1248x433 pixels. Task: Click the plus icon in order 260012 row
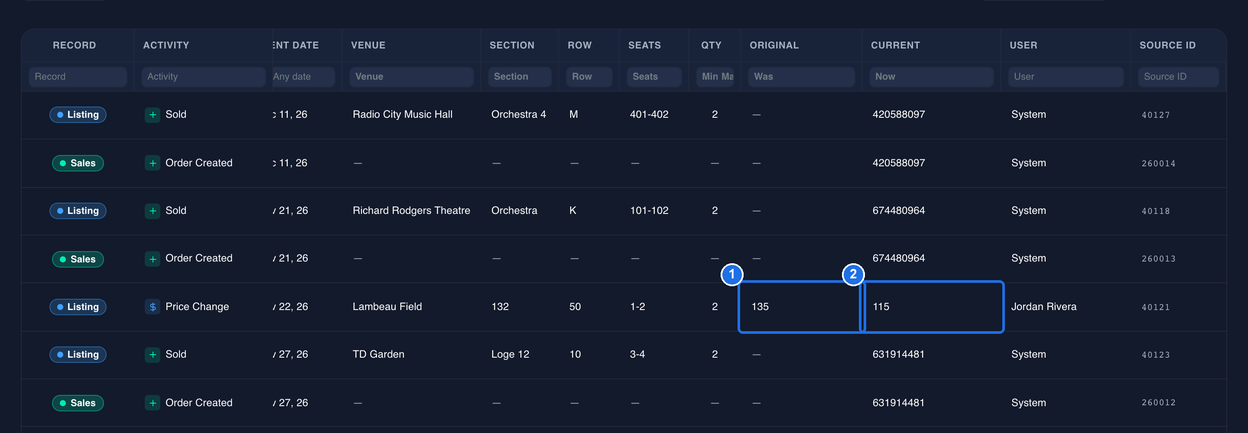(x=152, y=403)
